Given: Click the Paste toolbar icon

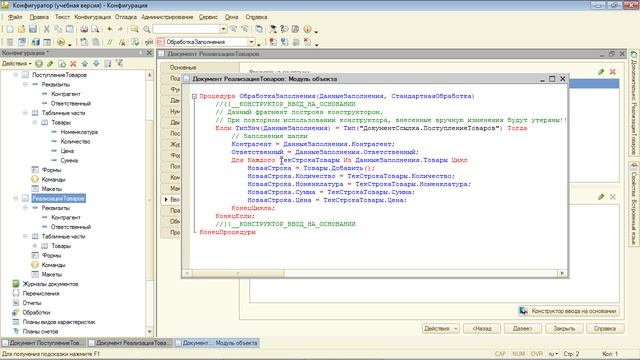Looking at the screenshot, I should [x=70, y=29].
